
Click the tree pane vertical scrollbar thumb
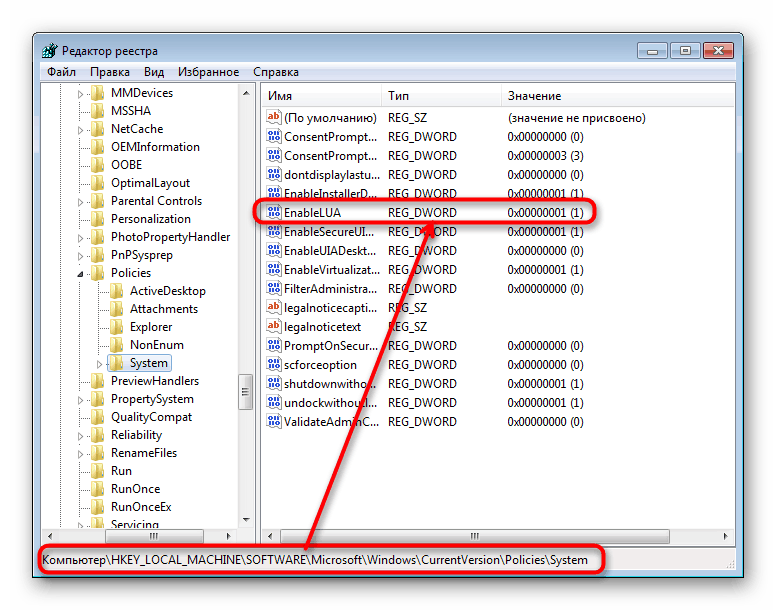245,392
